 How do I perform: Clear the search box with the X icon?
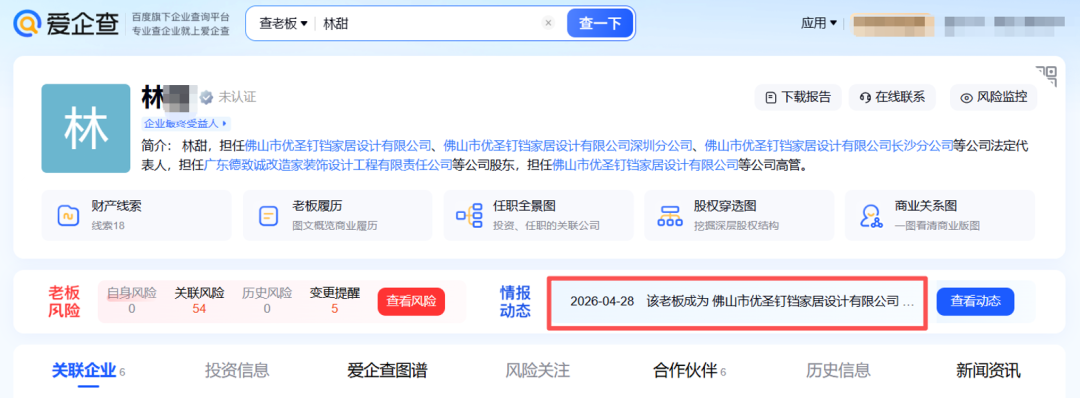(548, 23)
